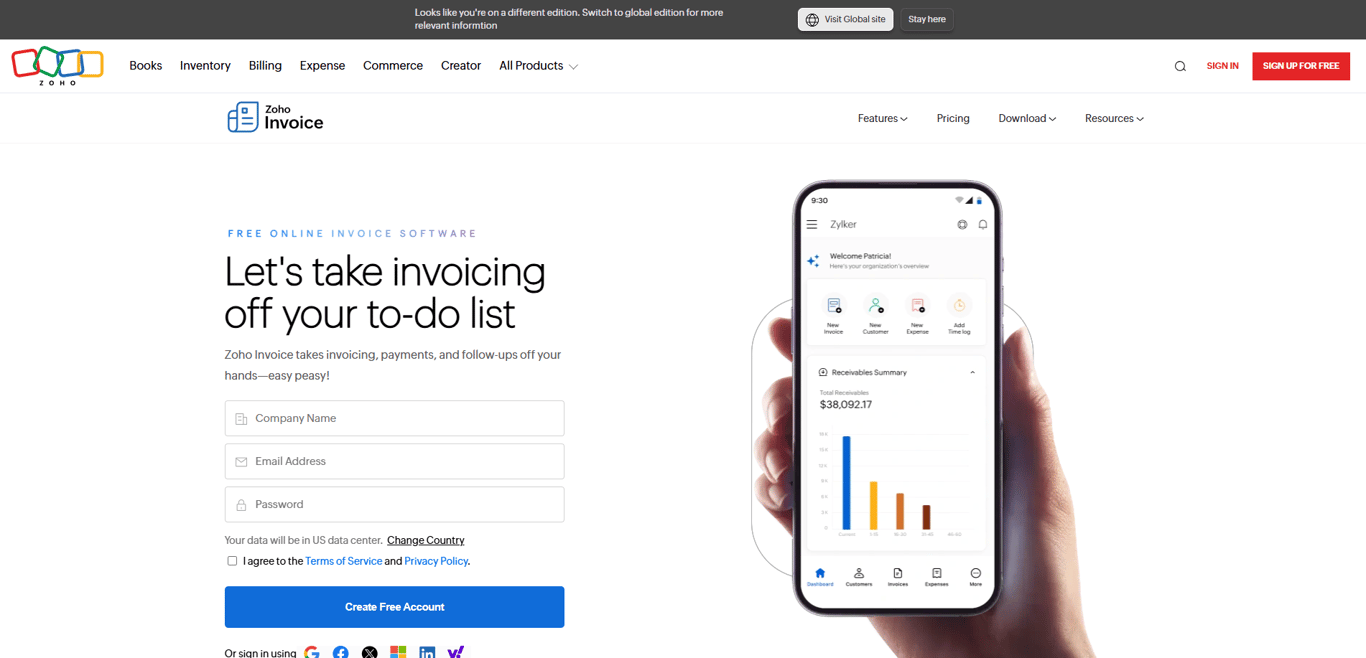This screenshot has width=1366, height=658.
Task: Open the Privacy Policy link
Action: [x=436, y=561]
